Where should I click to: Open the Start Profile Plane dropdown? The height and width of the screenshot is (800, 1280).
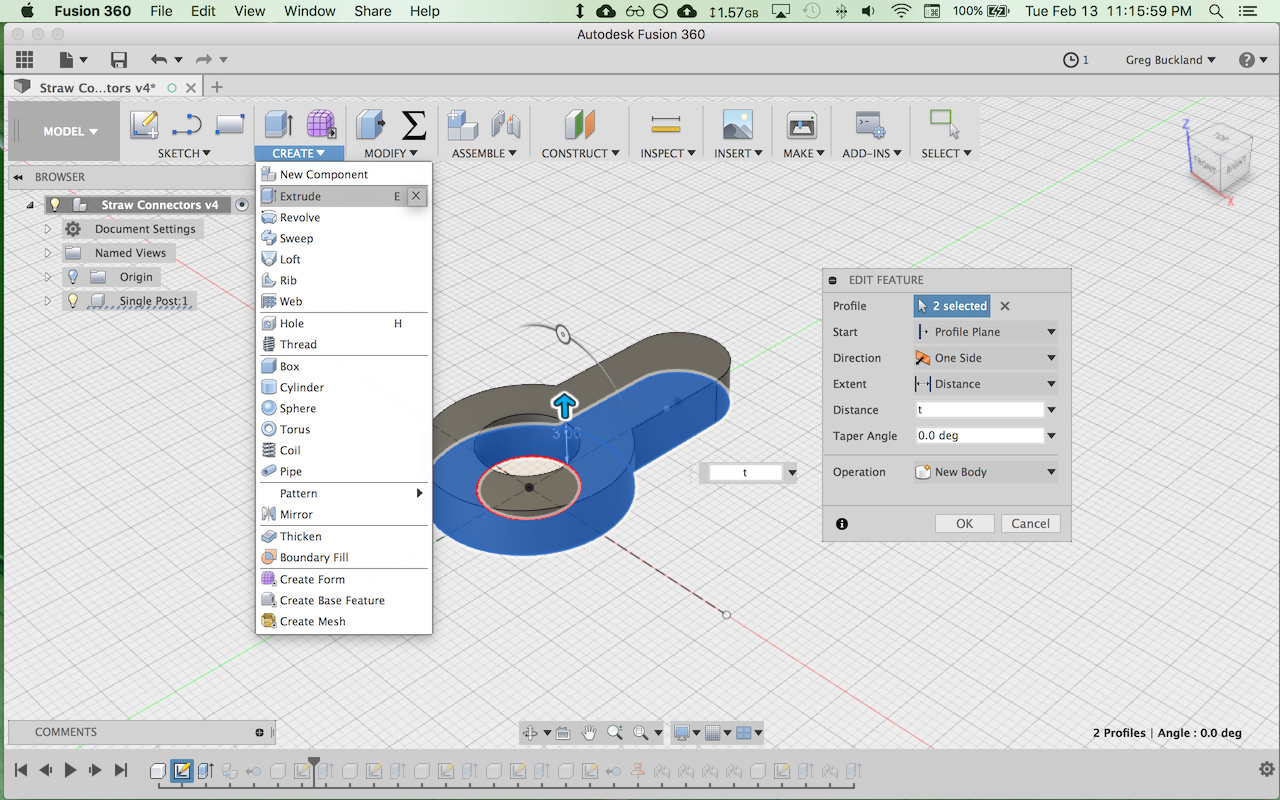click(986, 332)
